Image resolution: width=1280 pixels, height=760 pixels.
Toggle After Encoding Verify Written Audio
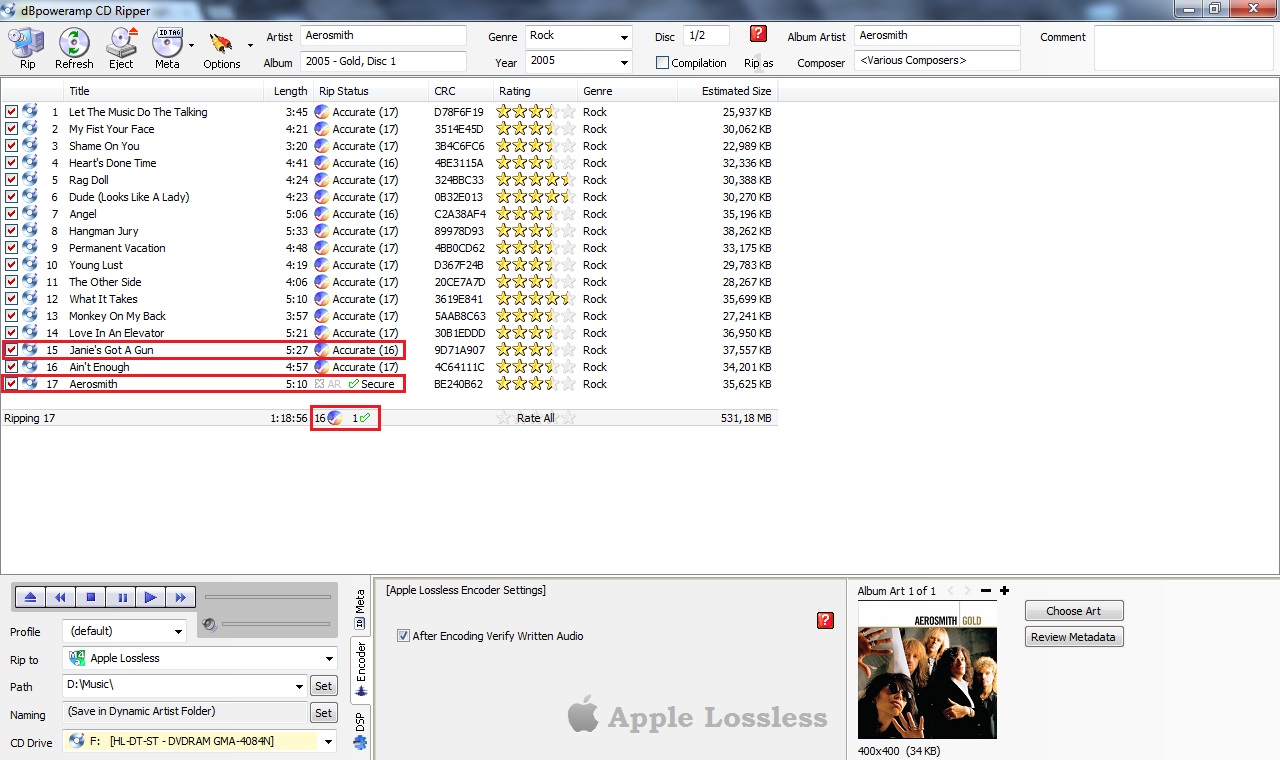(x=403, y=636)
